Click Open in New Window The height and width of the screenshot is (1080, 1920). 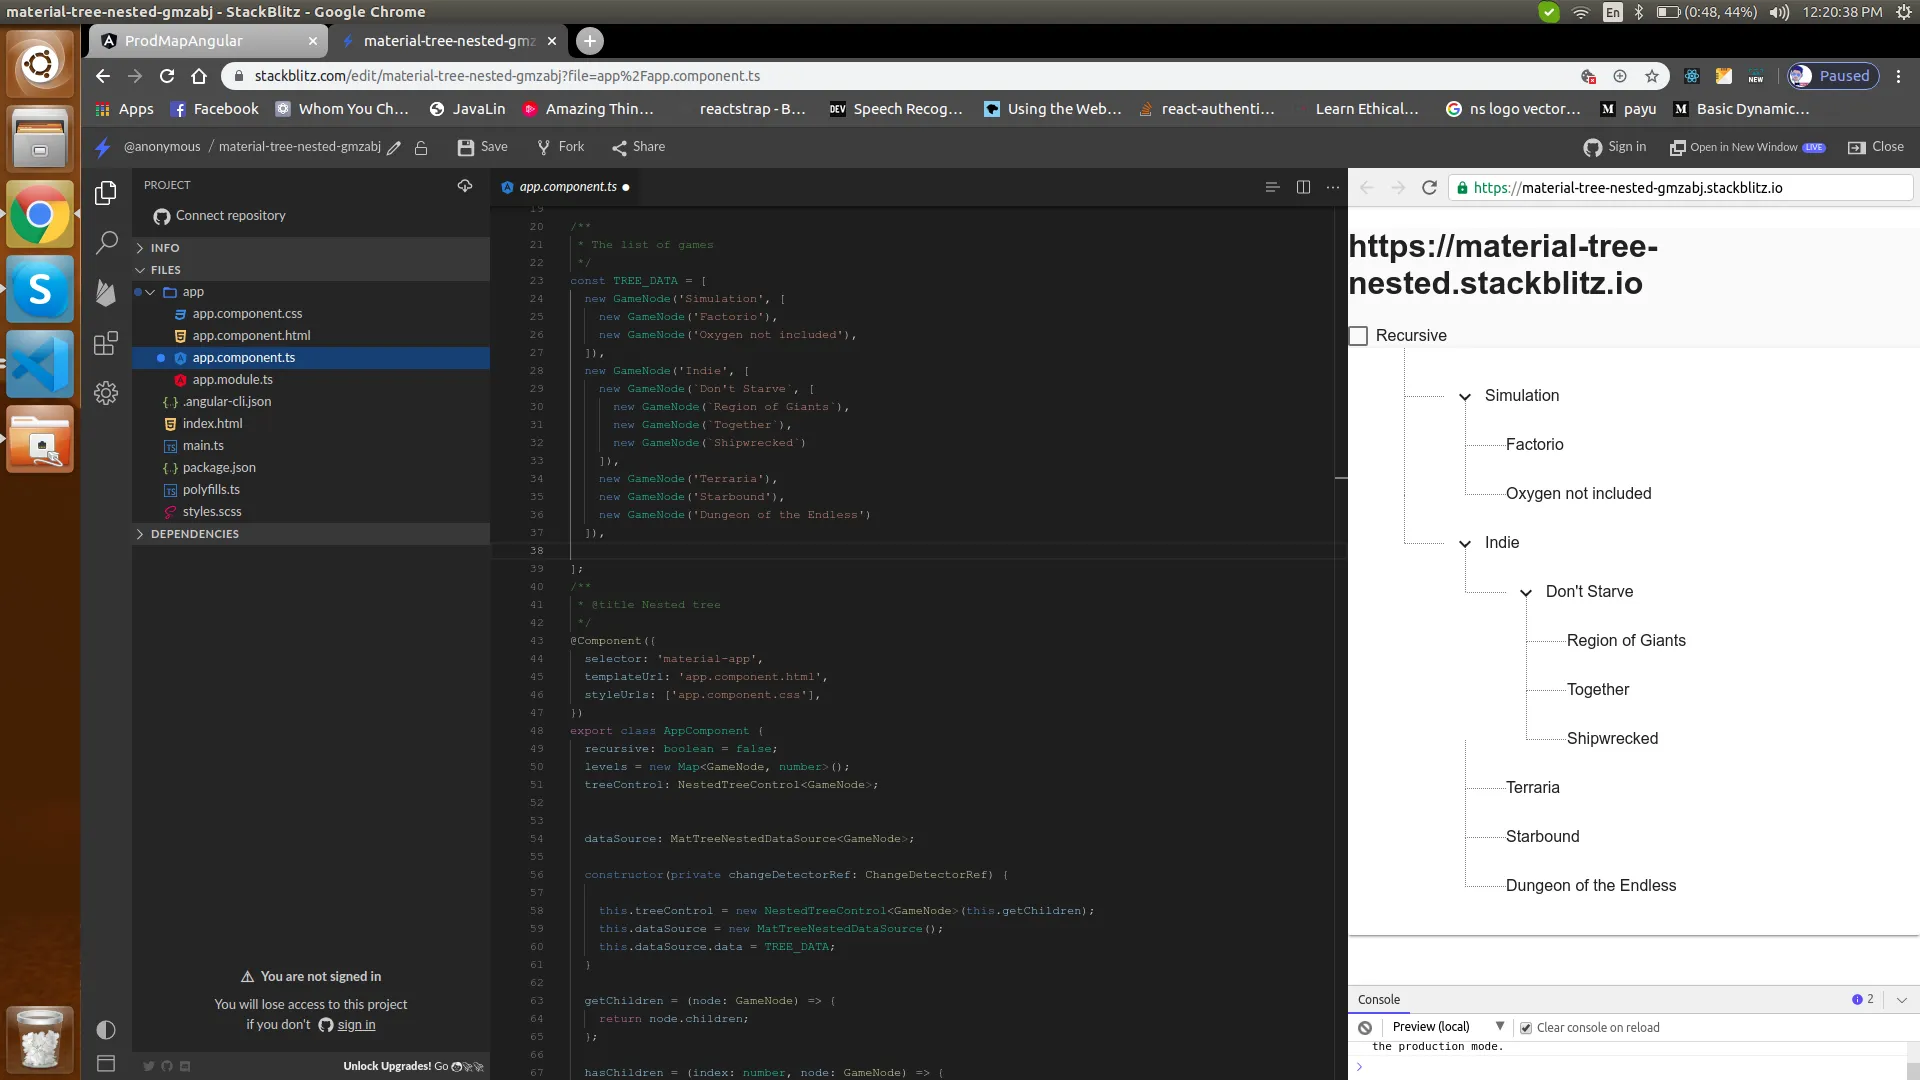coord(1743,147)
